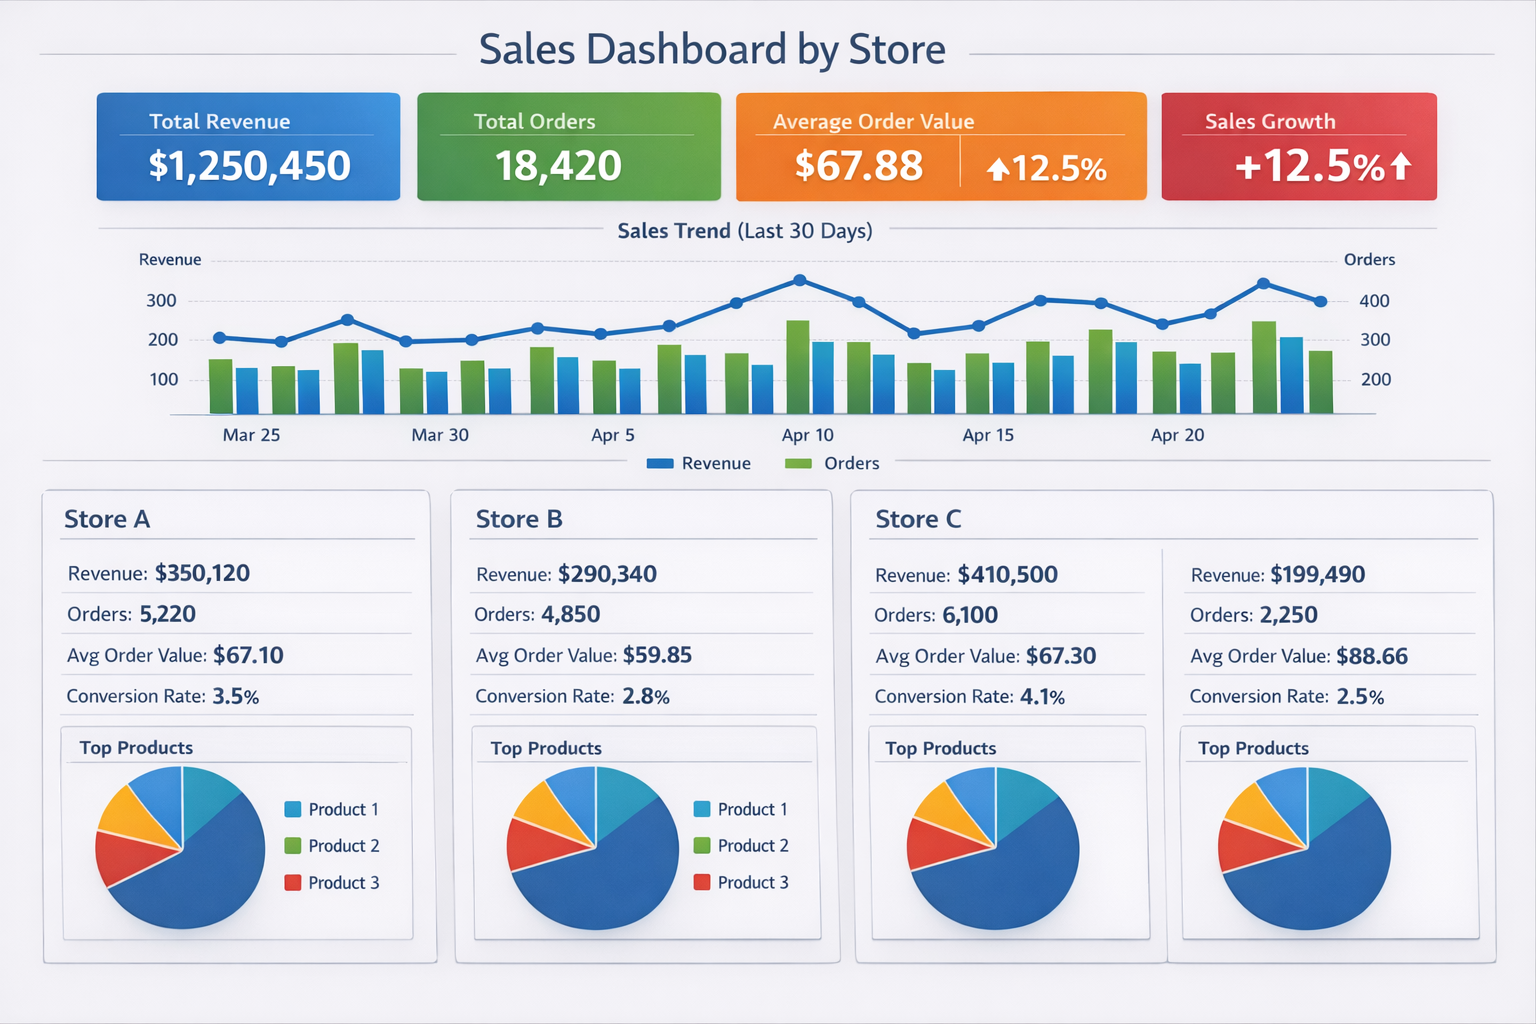Click the Average Order Value card
The width and height of the screenshot is (1536, 1024).
pos(940,146)
